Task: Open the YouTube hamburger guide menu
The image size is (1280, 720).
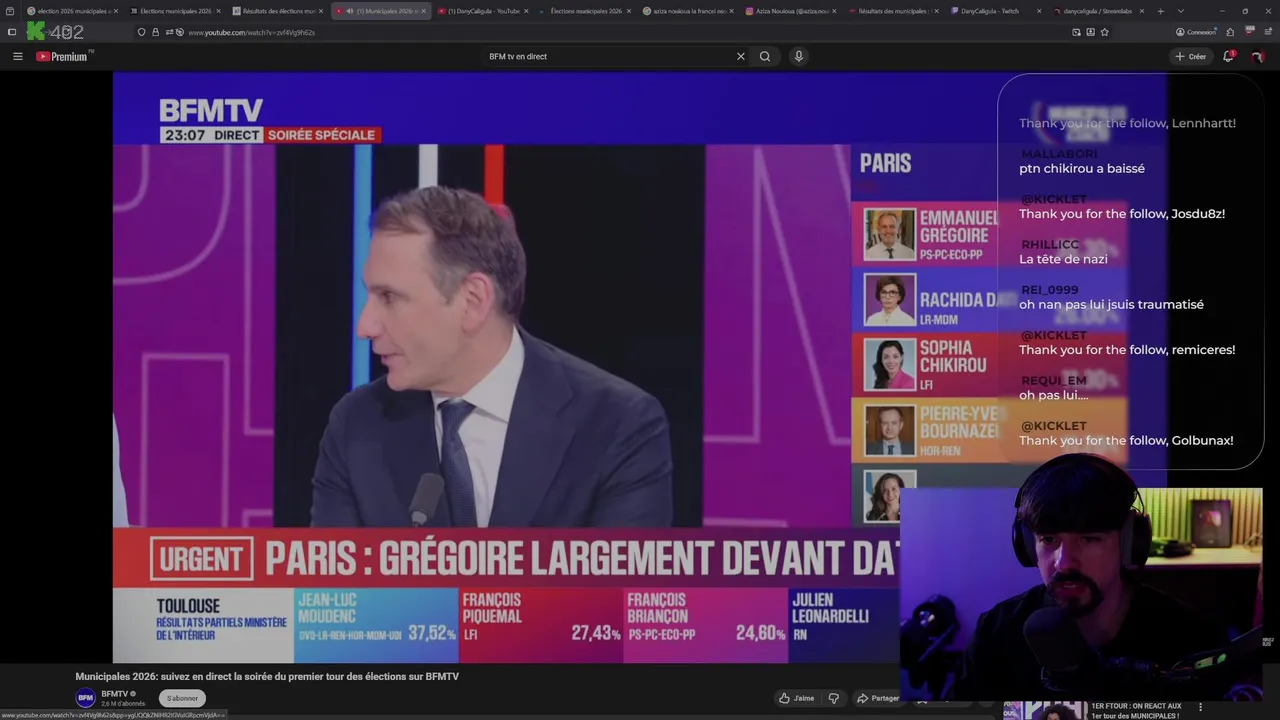Action: pyautogui.click(x=17, y=56)
